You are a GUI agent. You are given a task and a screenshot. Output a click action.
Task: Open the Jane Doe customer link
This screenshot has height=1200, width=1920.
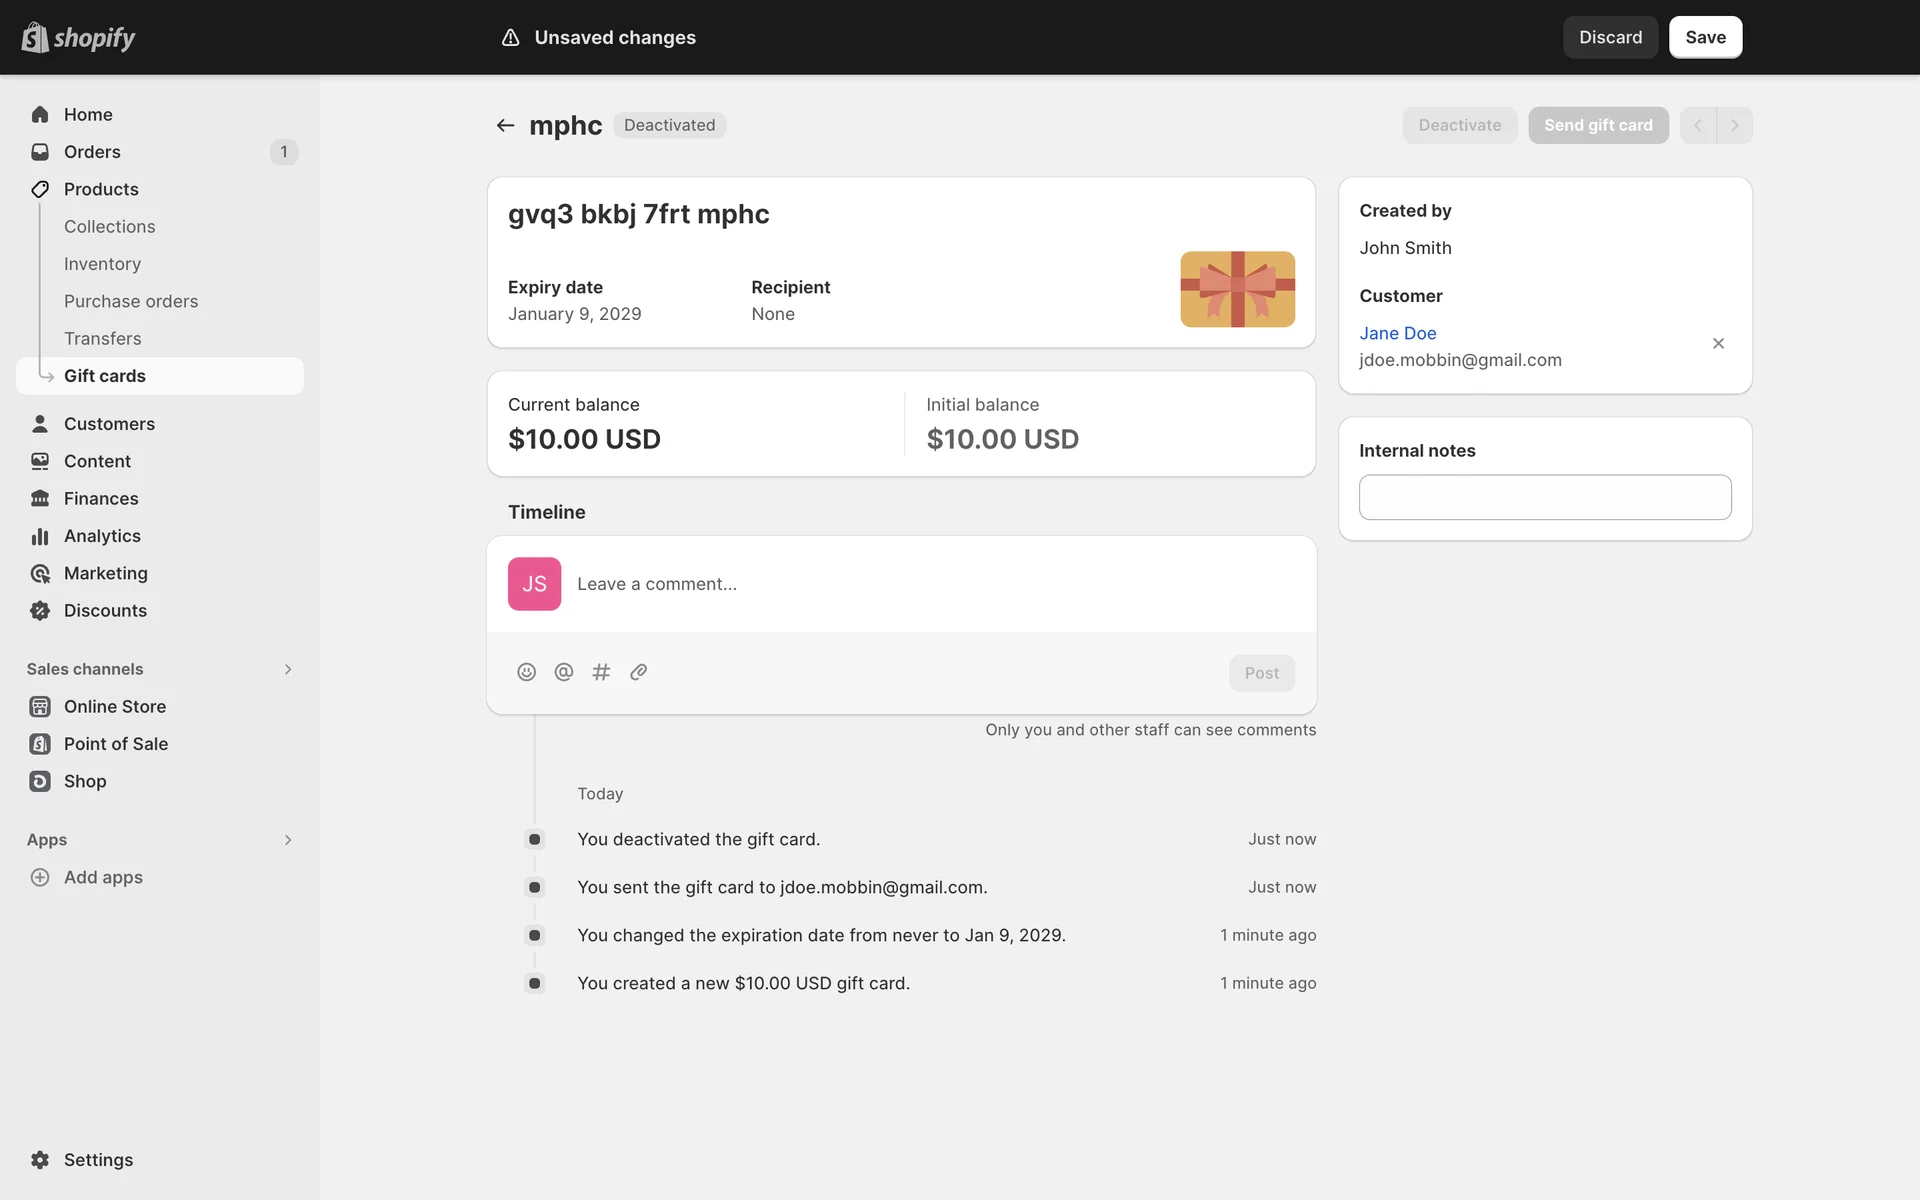[1397, 333]
